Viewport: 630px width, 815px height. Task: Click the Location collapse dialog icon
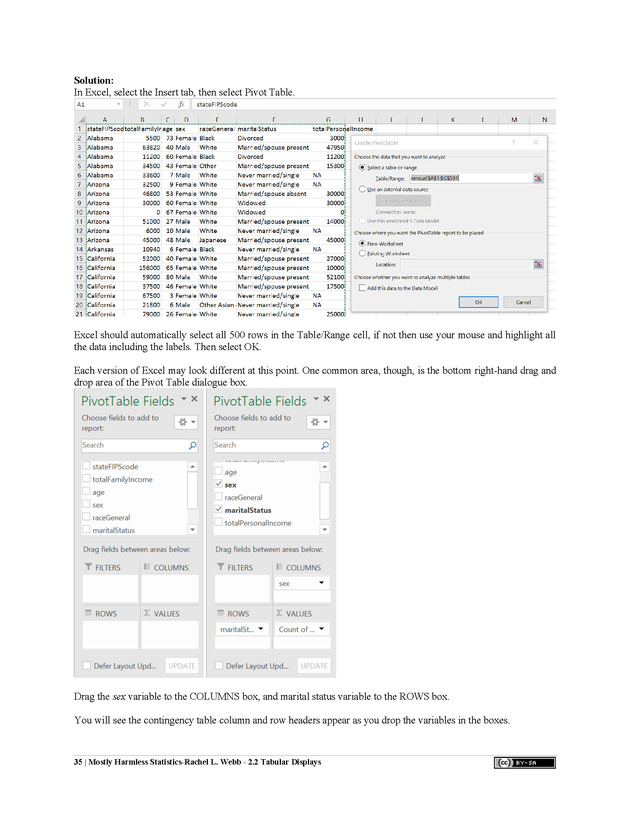tap(538, 265)
